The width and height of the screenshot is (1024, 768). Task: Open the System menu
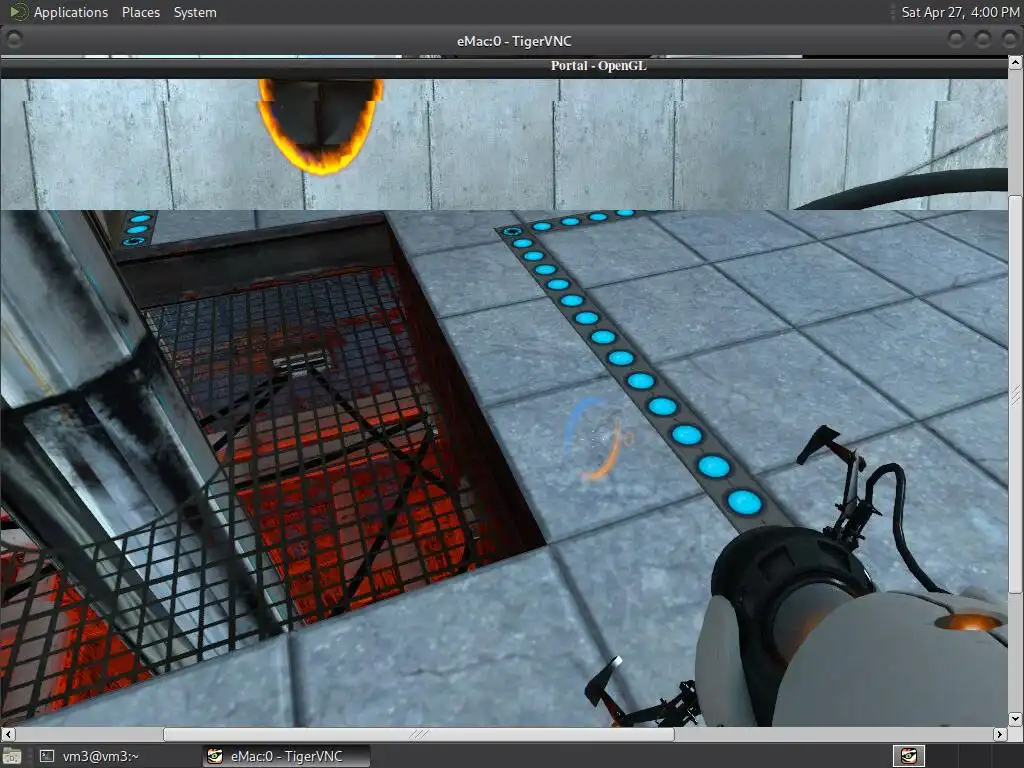(195, 12)
